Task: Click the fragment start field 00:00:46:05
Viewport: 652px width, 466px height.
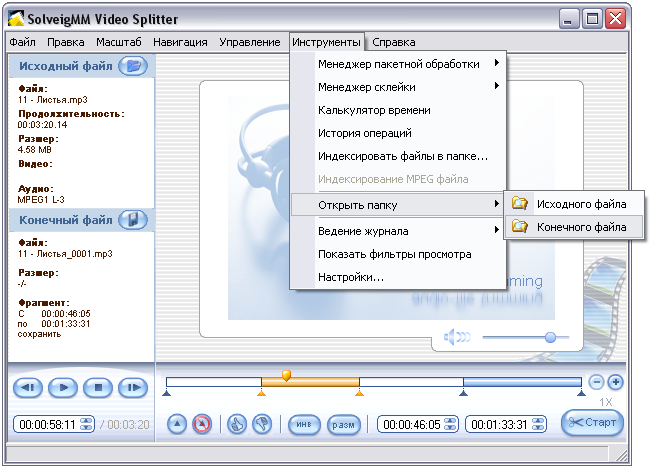Action: click(411, 424)
